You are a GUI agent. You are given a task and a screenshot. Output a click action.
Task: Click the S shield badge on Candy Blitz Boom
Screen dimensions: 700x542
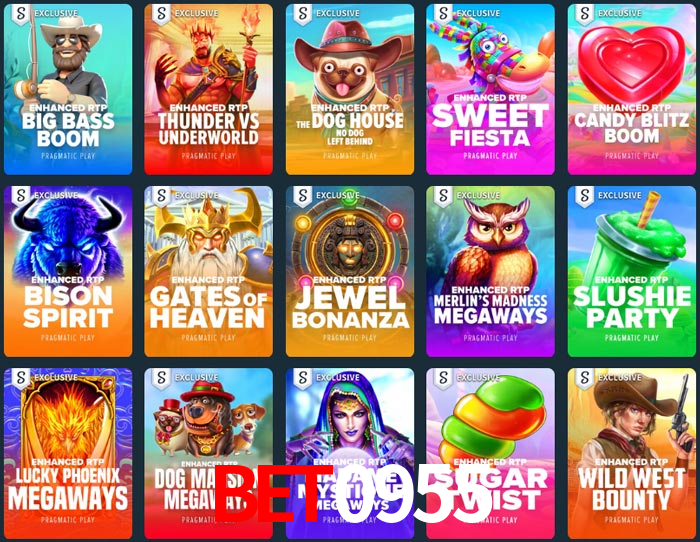[x=584, y=14]
